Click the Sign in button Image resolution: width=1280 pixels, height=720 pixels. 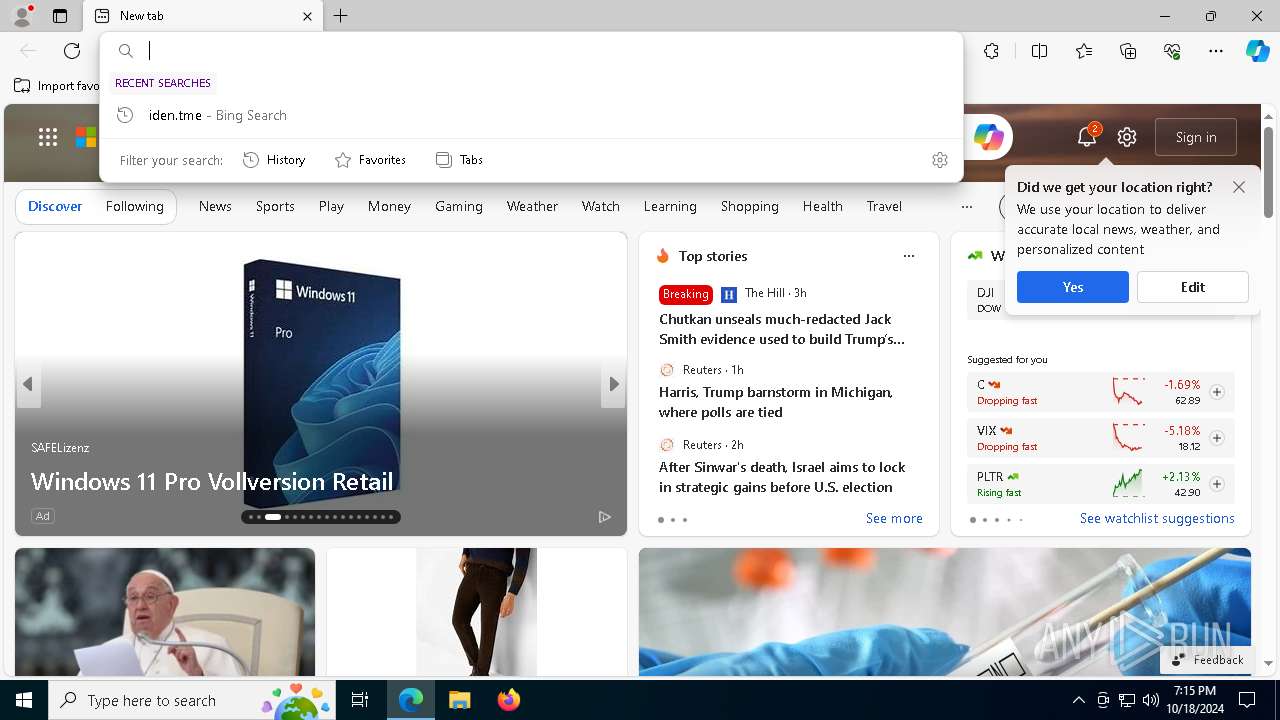(x=1196, y=137)
